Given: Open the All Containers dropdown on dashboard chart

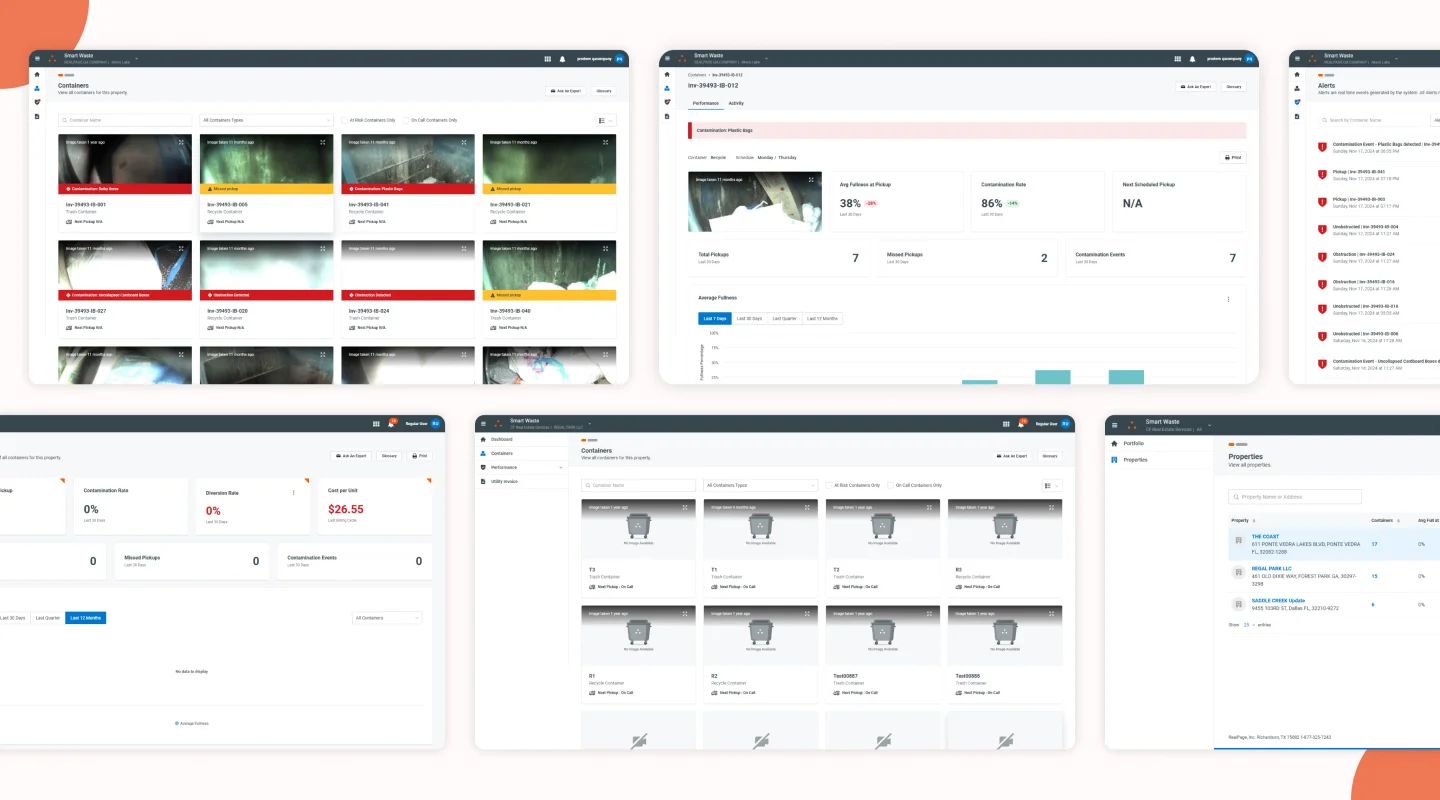Looking at the screenshot, I should pyautogui.click(x=387, y=618).
